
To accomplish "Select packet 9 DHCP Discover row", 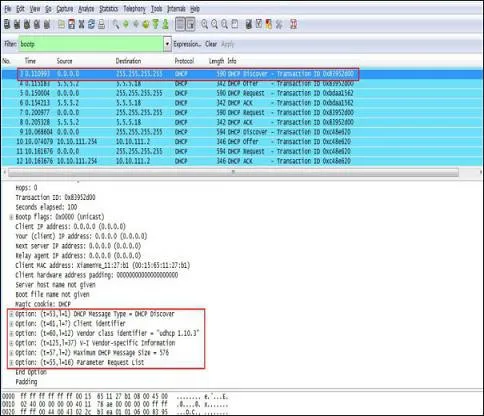I will pos(242,132).
